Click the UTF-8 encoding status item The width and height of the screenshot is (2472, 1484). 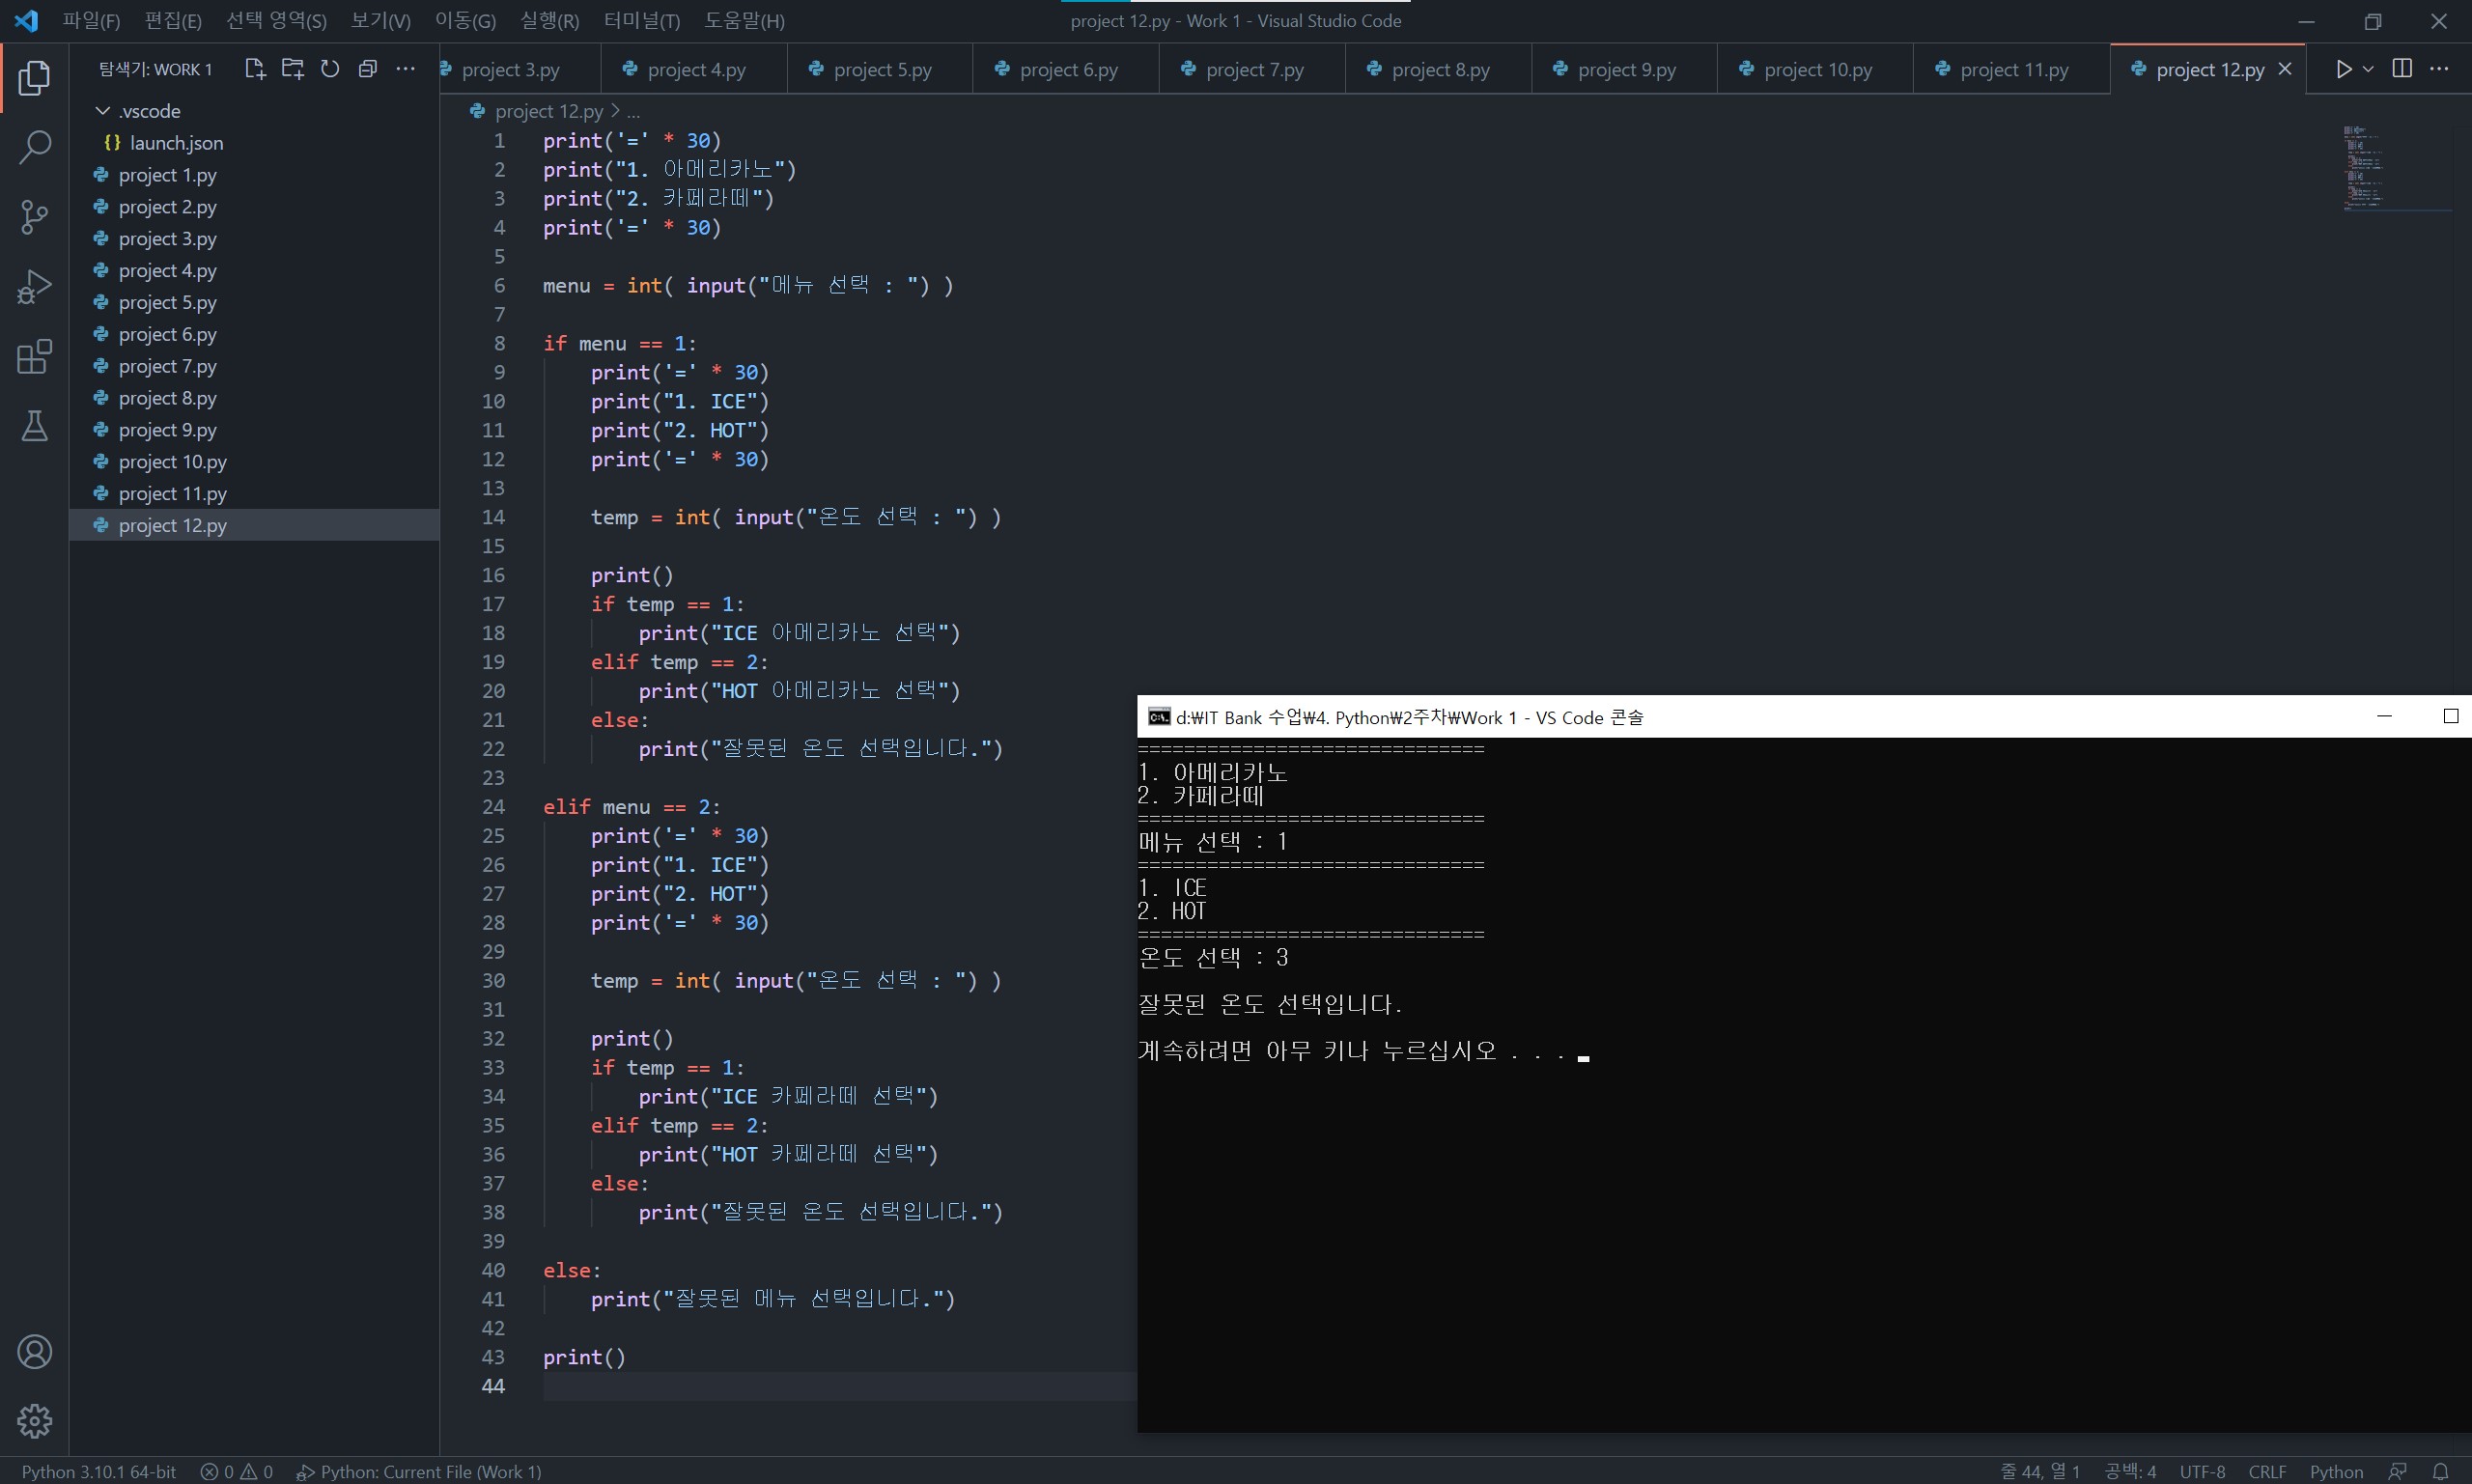[x=2201, y=1471]
